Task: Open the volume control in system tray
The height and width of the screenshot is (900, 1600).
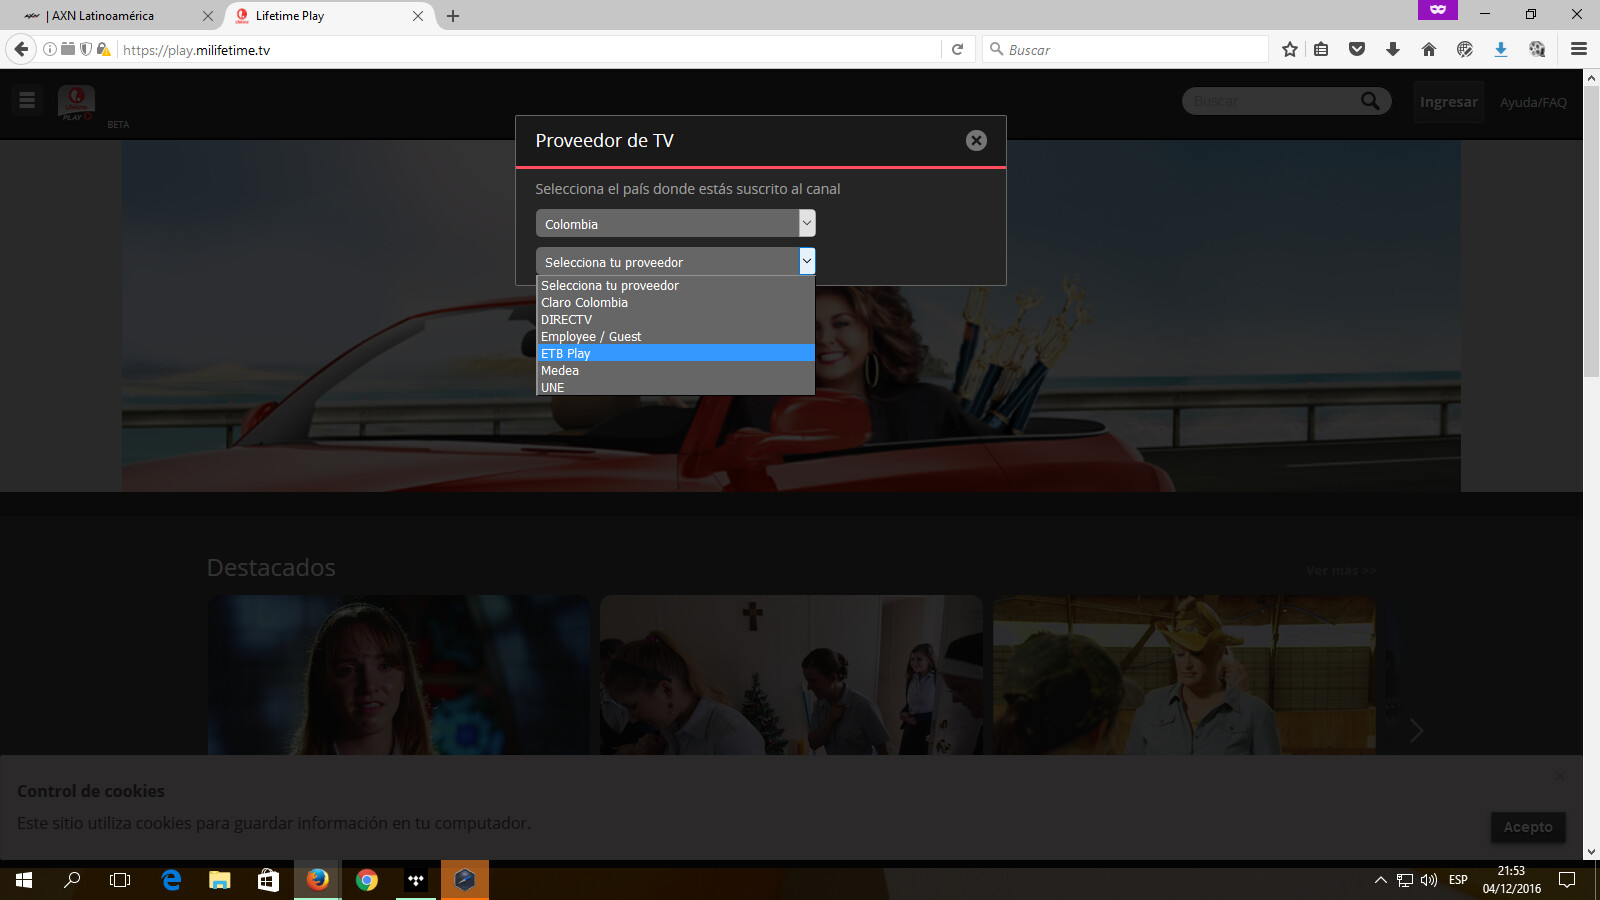Action: 1429,880
